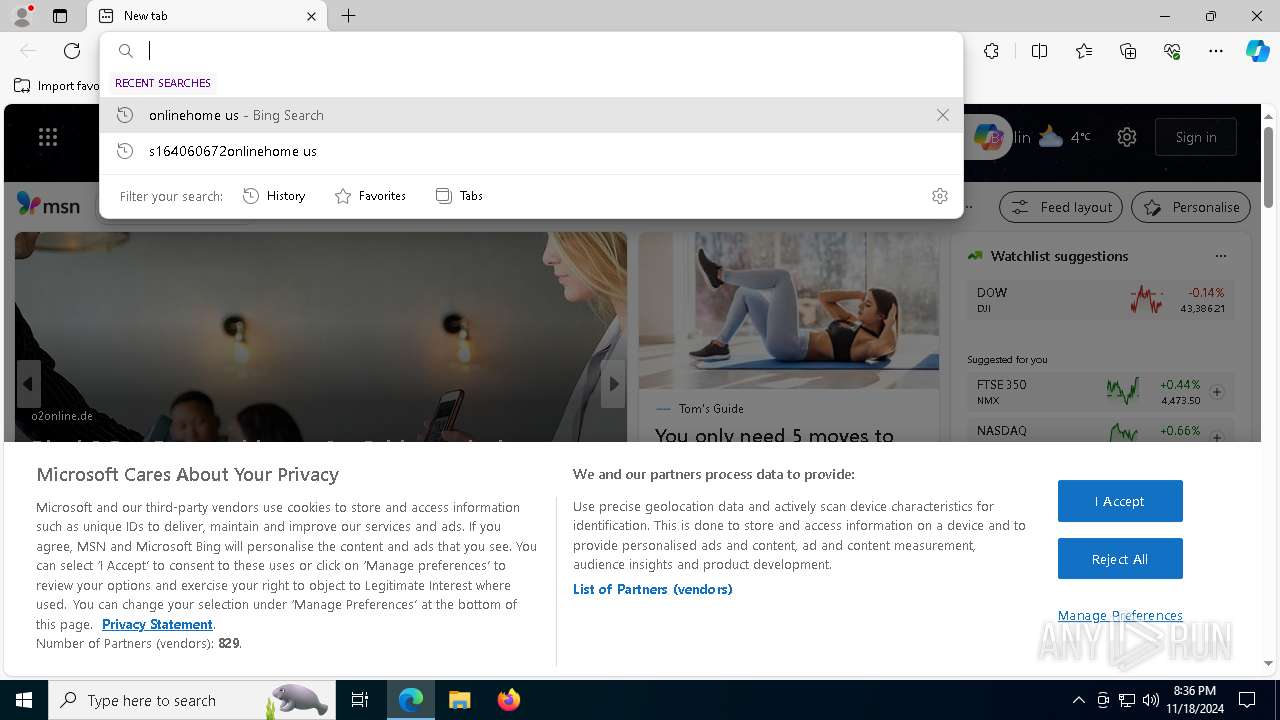
Task: Open MSN page settings gear
Action: (1127, 137)
